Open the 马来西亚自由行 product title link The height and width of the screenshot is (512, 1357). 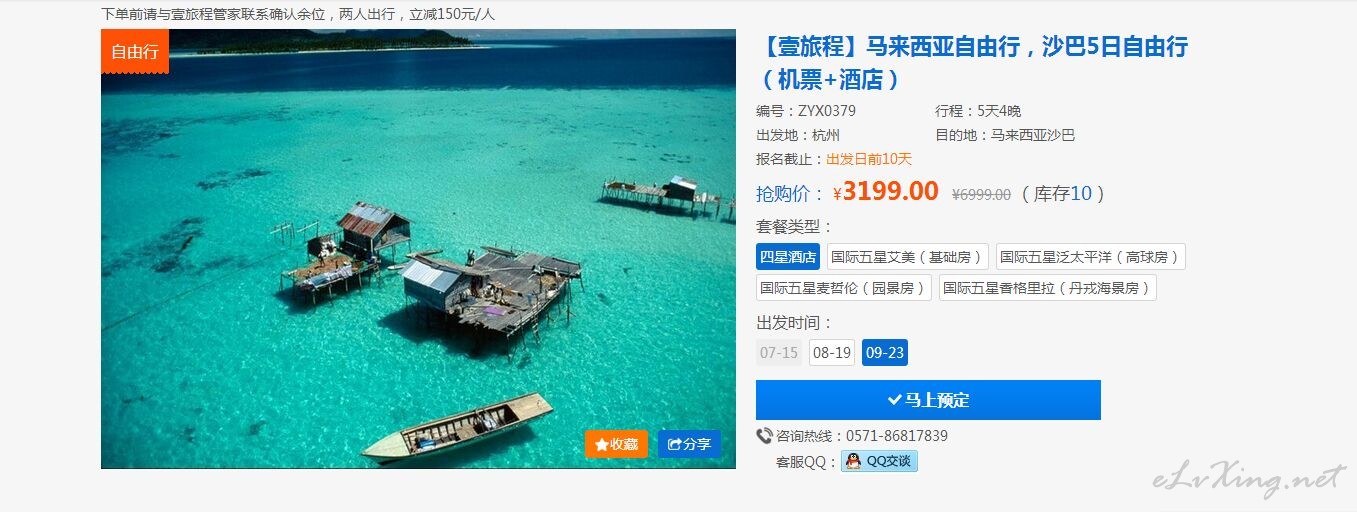(x=972, y=62)
